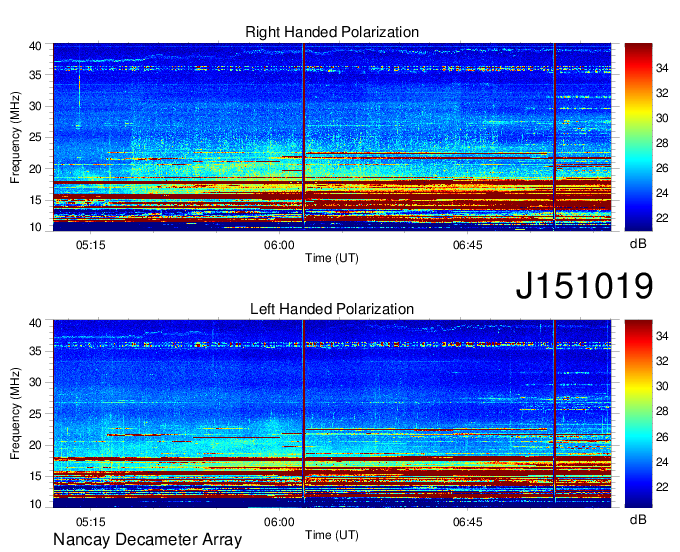
Task: Click the 06:00 tick label on top plot
Action: point(279,245)
